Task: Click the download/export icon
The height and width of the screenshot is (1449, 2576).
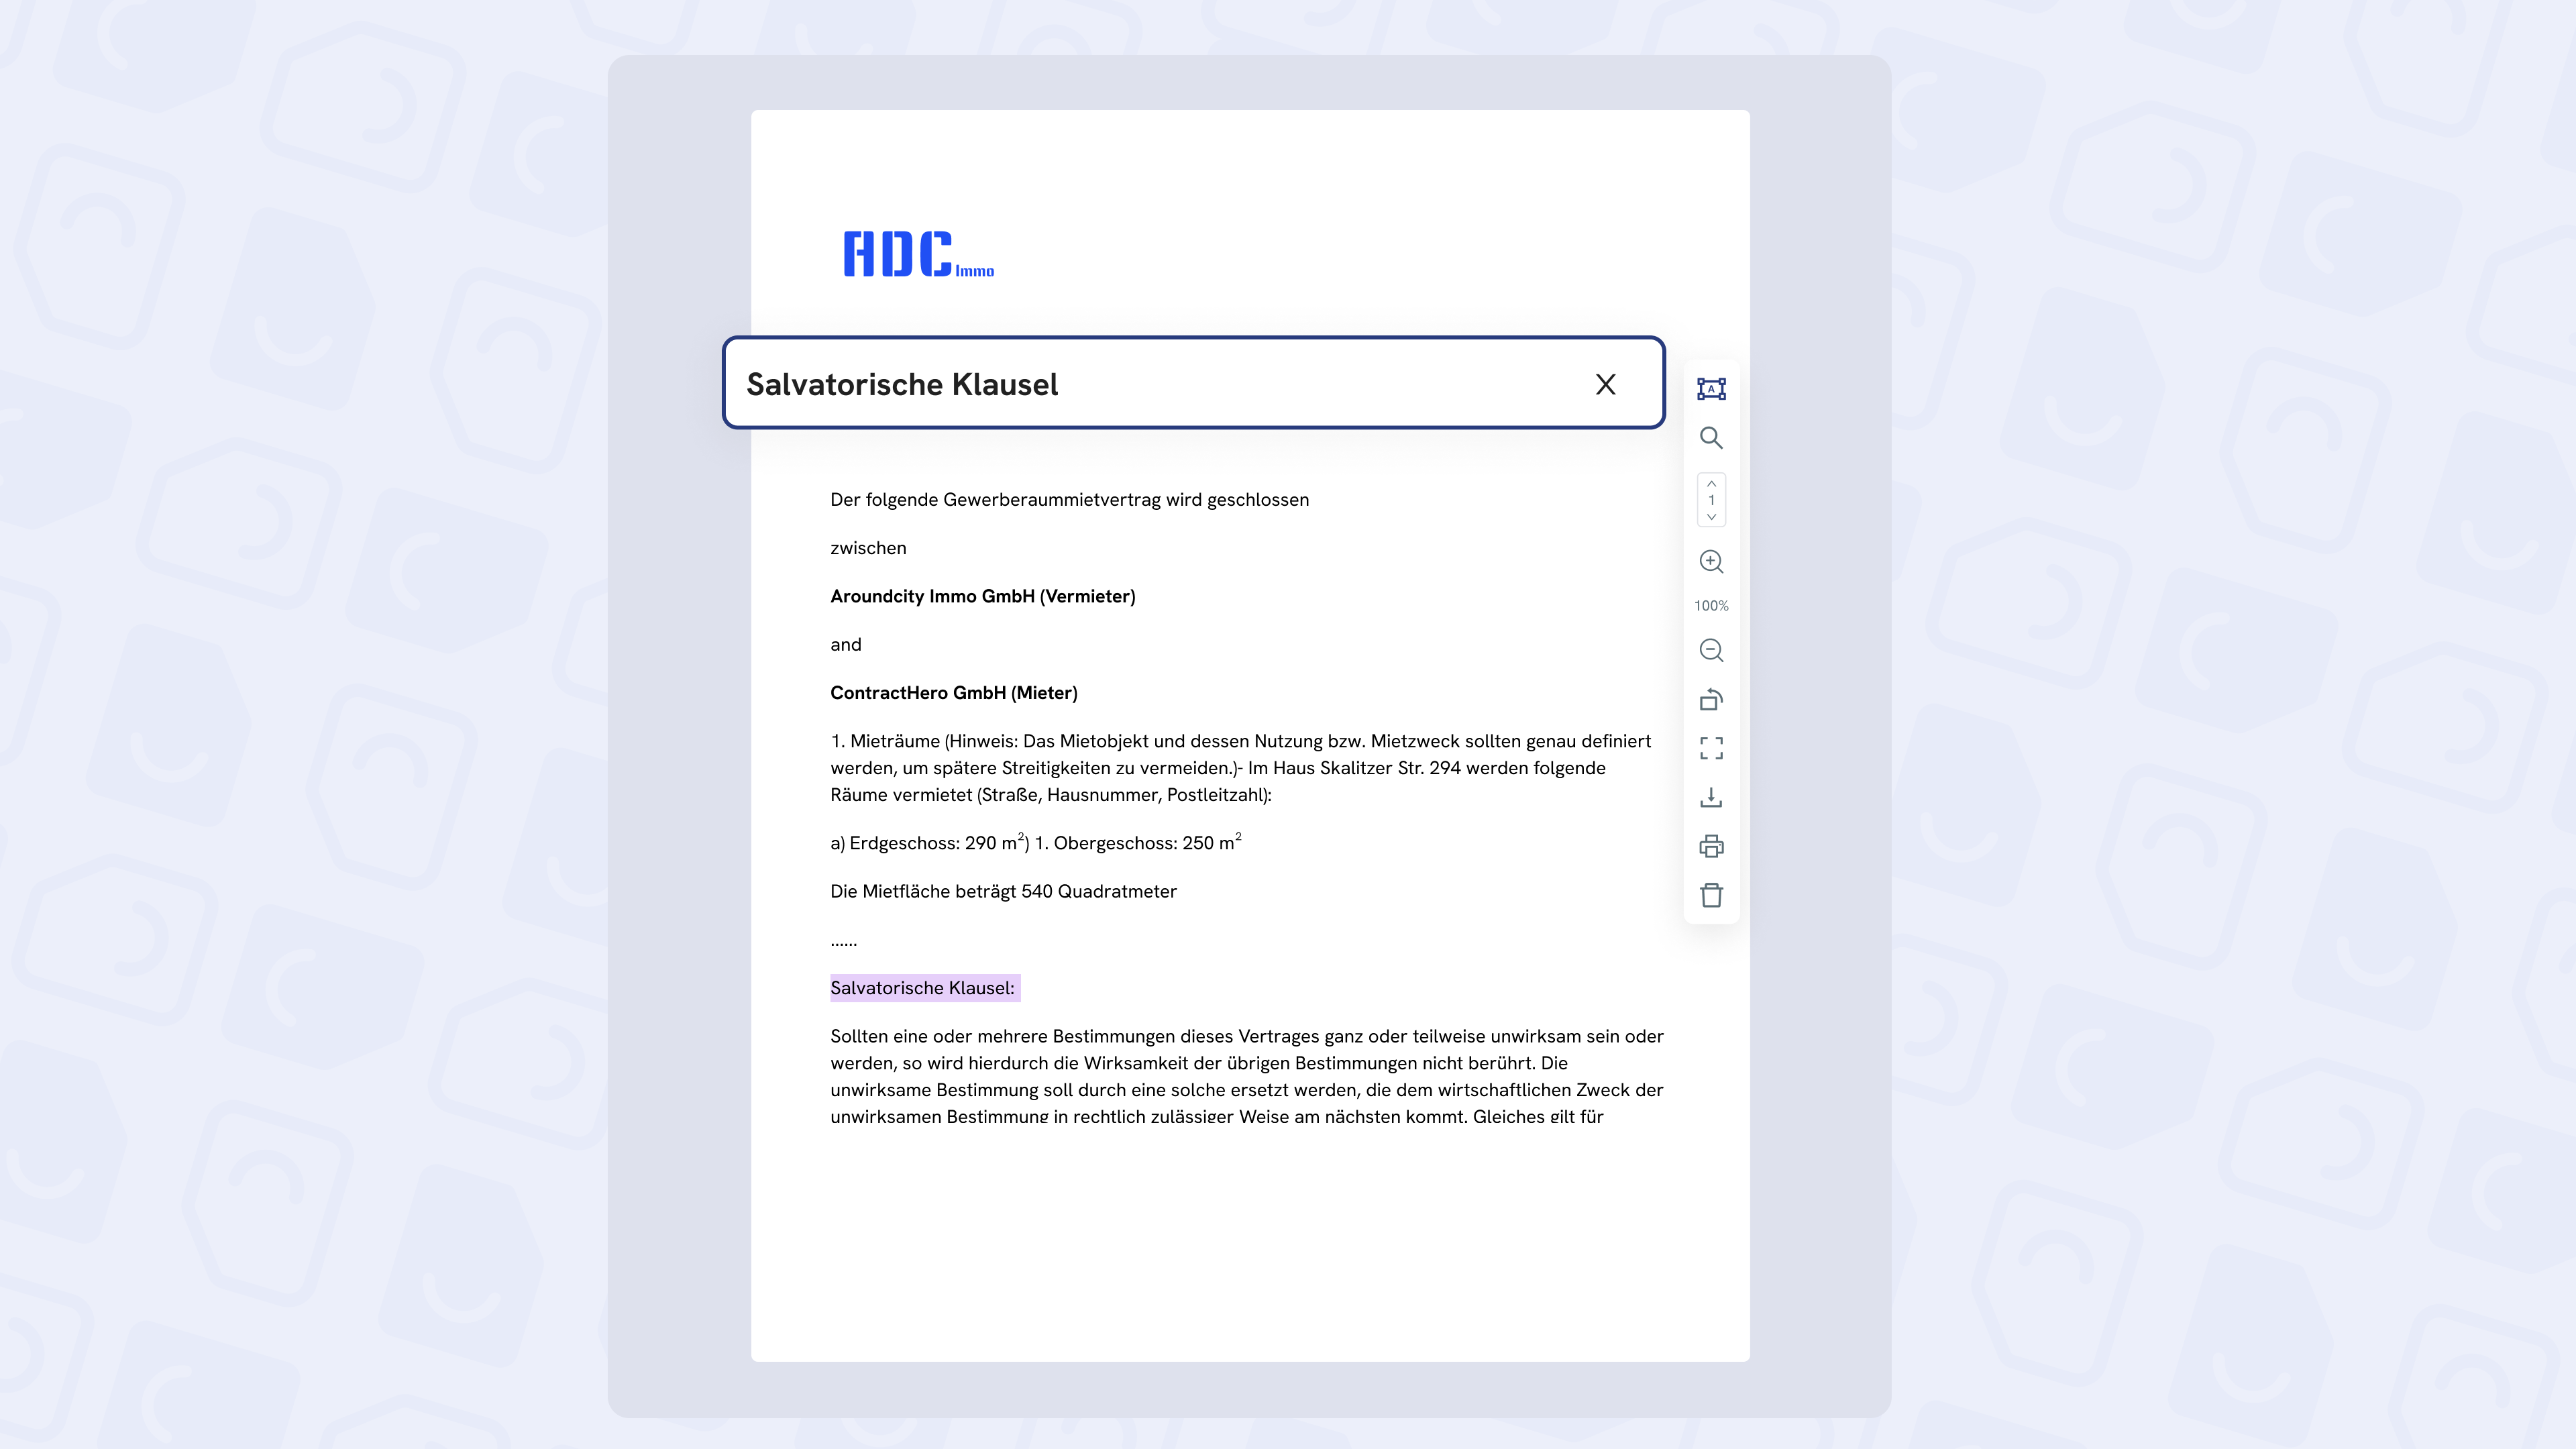Action: [1711, 796]
